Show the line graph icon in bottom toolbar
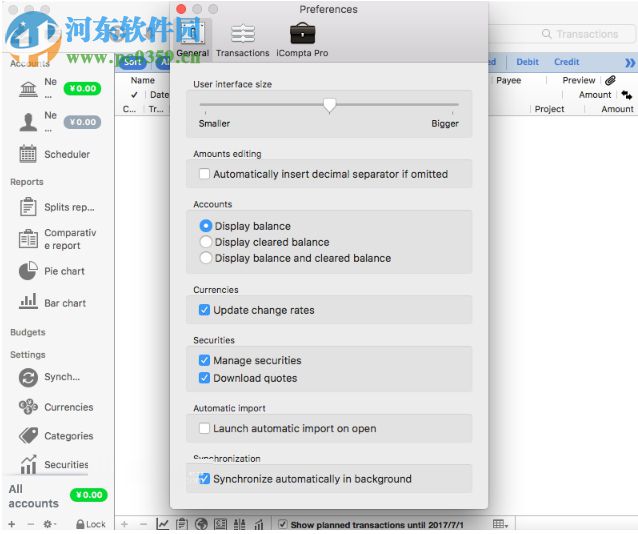The width and height of the screenshot is (638, 534). (163, 524)
